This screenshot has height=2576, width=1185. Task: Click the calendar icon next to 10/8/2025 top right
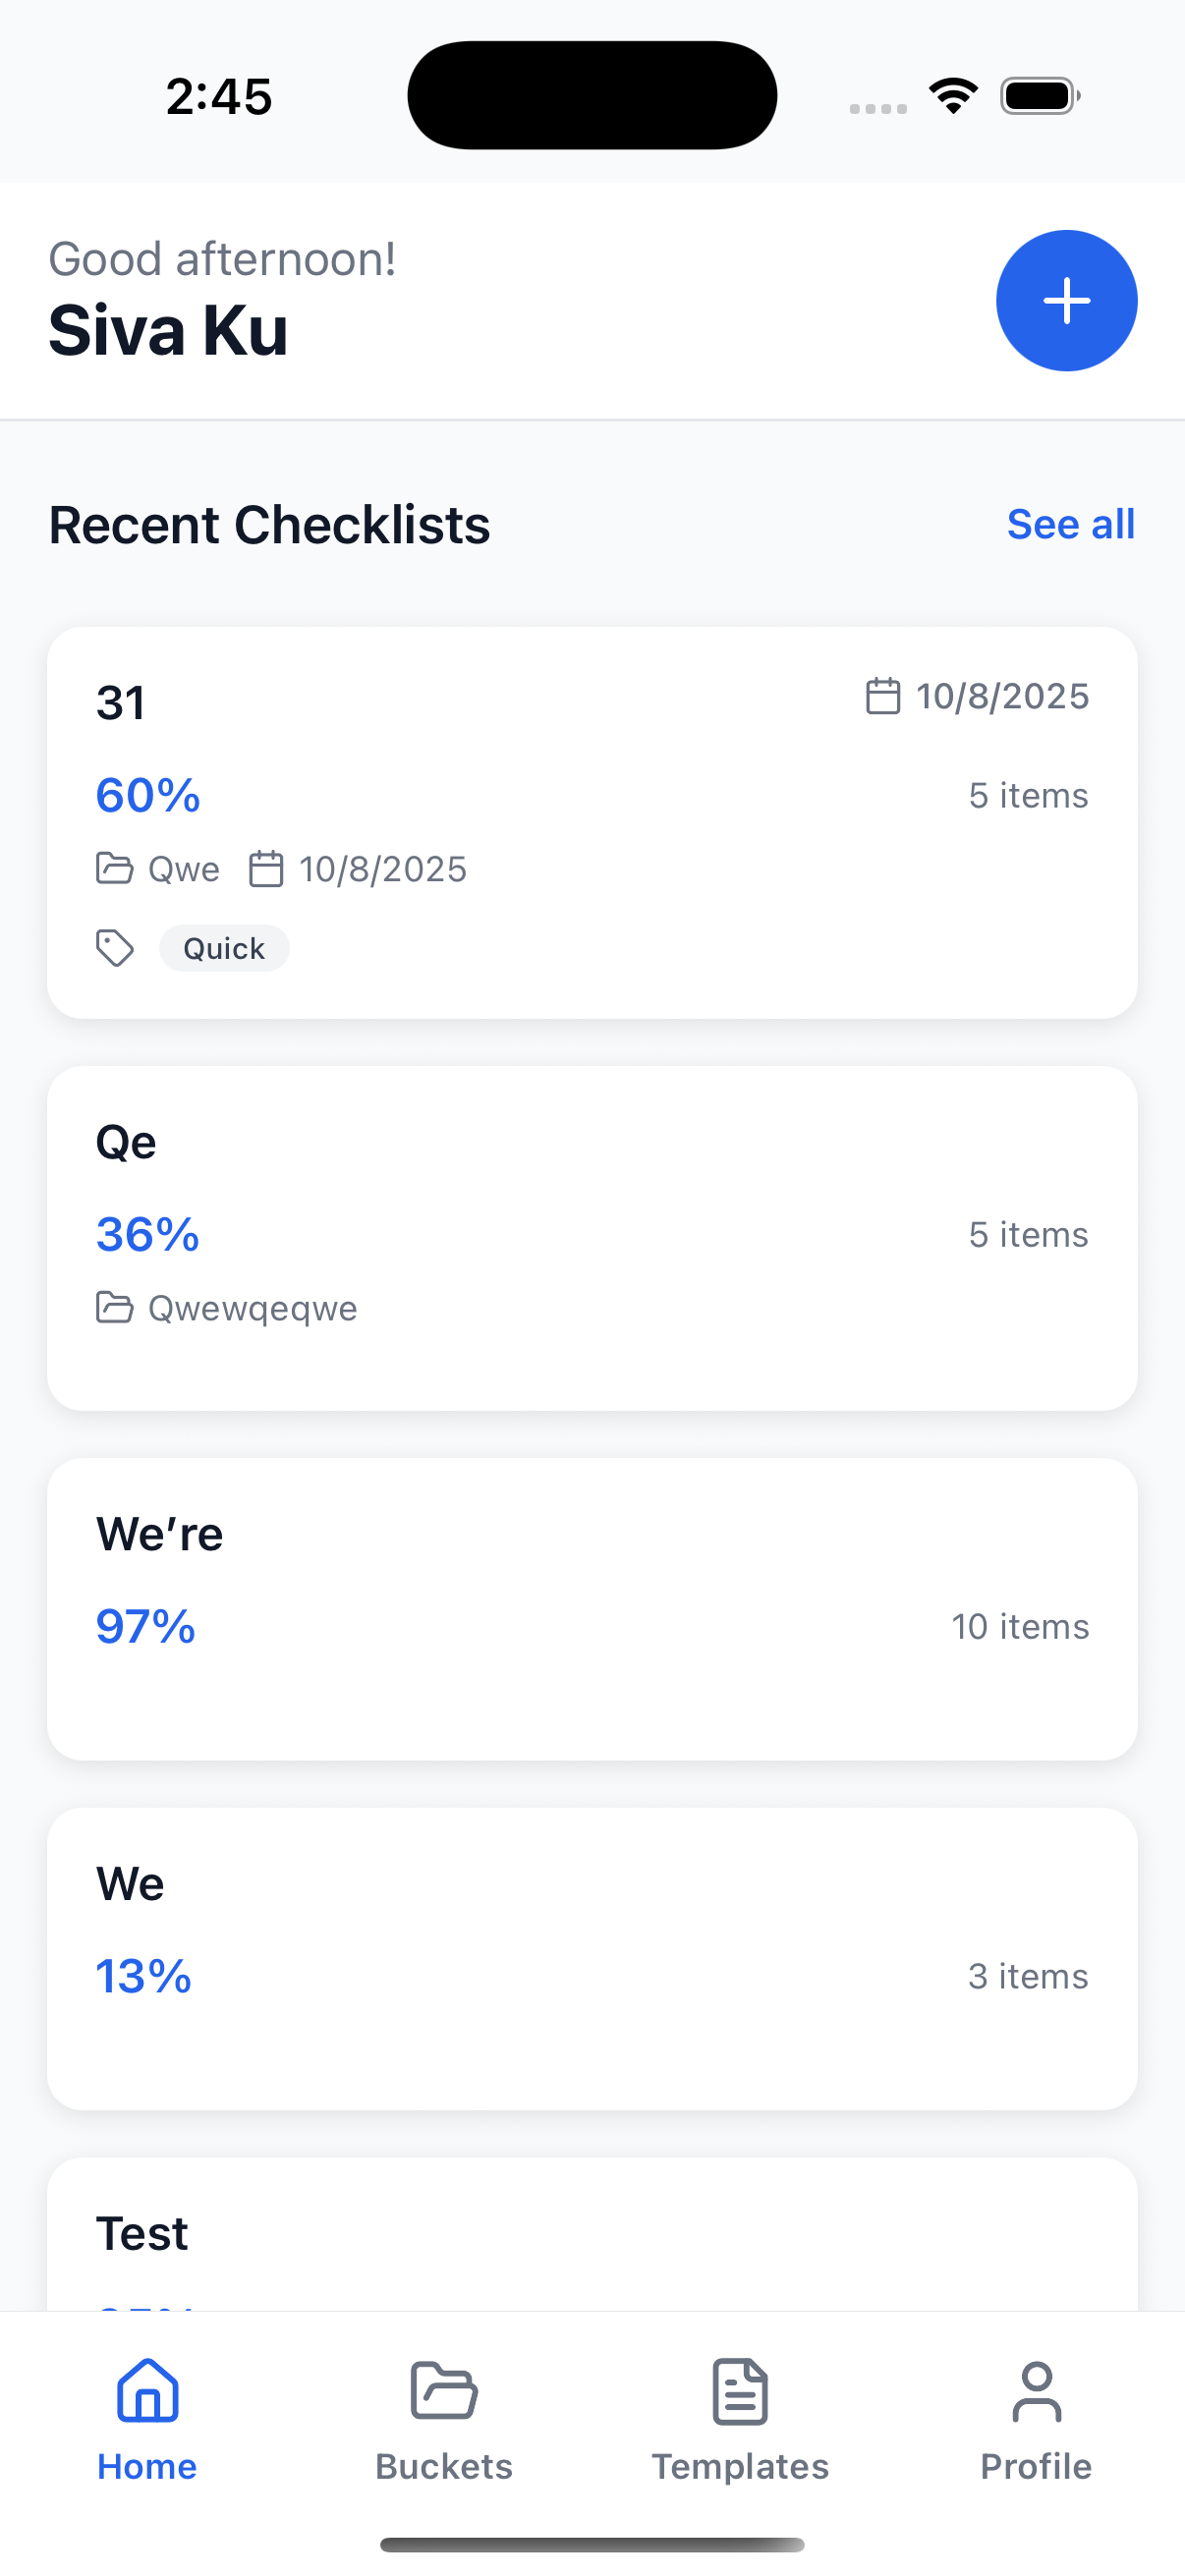(882, 696)
